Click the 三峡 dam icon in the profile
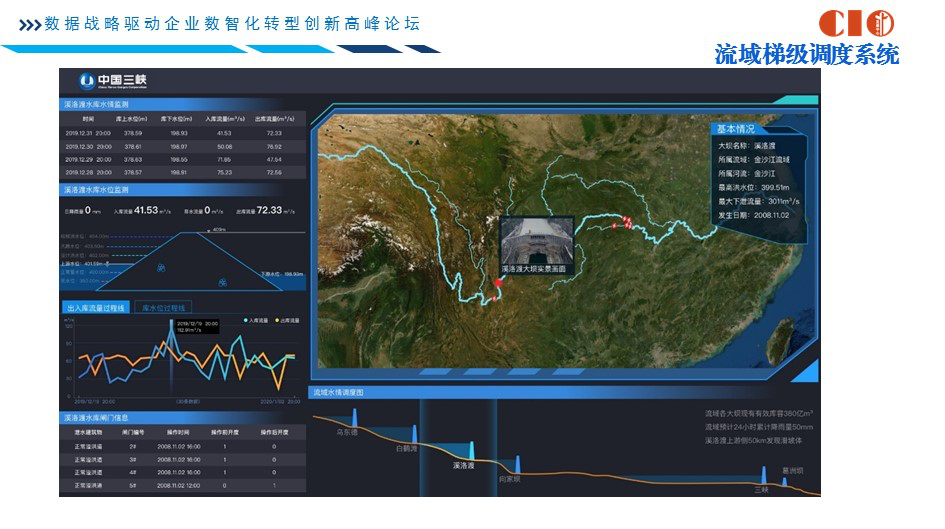The image size is (945, 529). [x=764, y=474]
